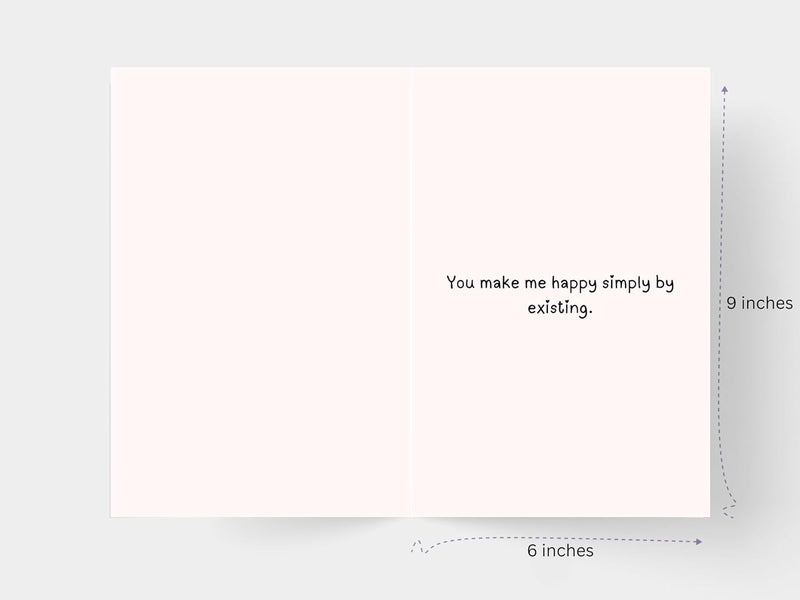
Task: Click the word 'existing.' inside the card
Action: point(560,308)
